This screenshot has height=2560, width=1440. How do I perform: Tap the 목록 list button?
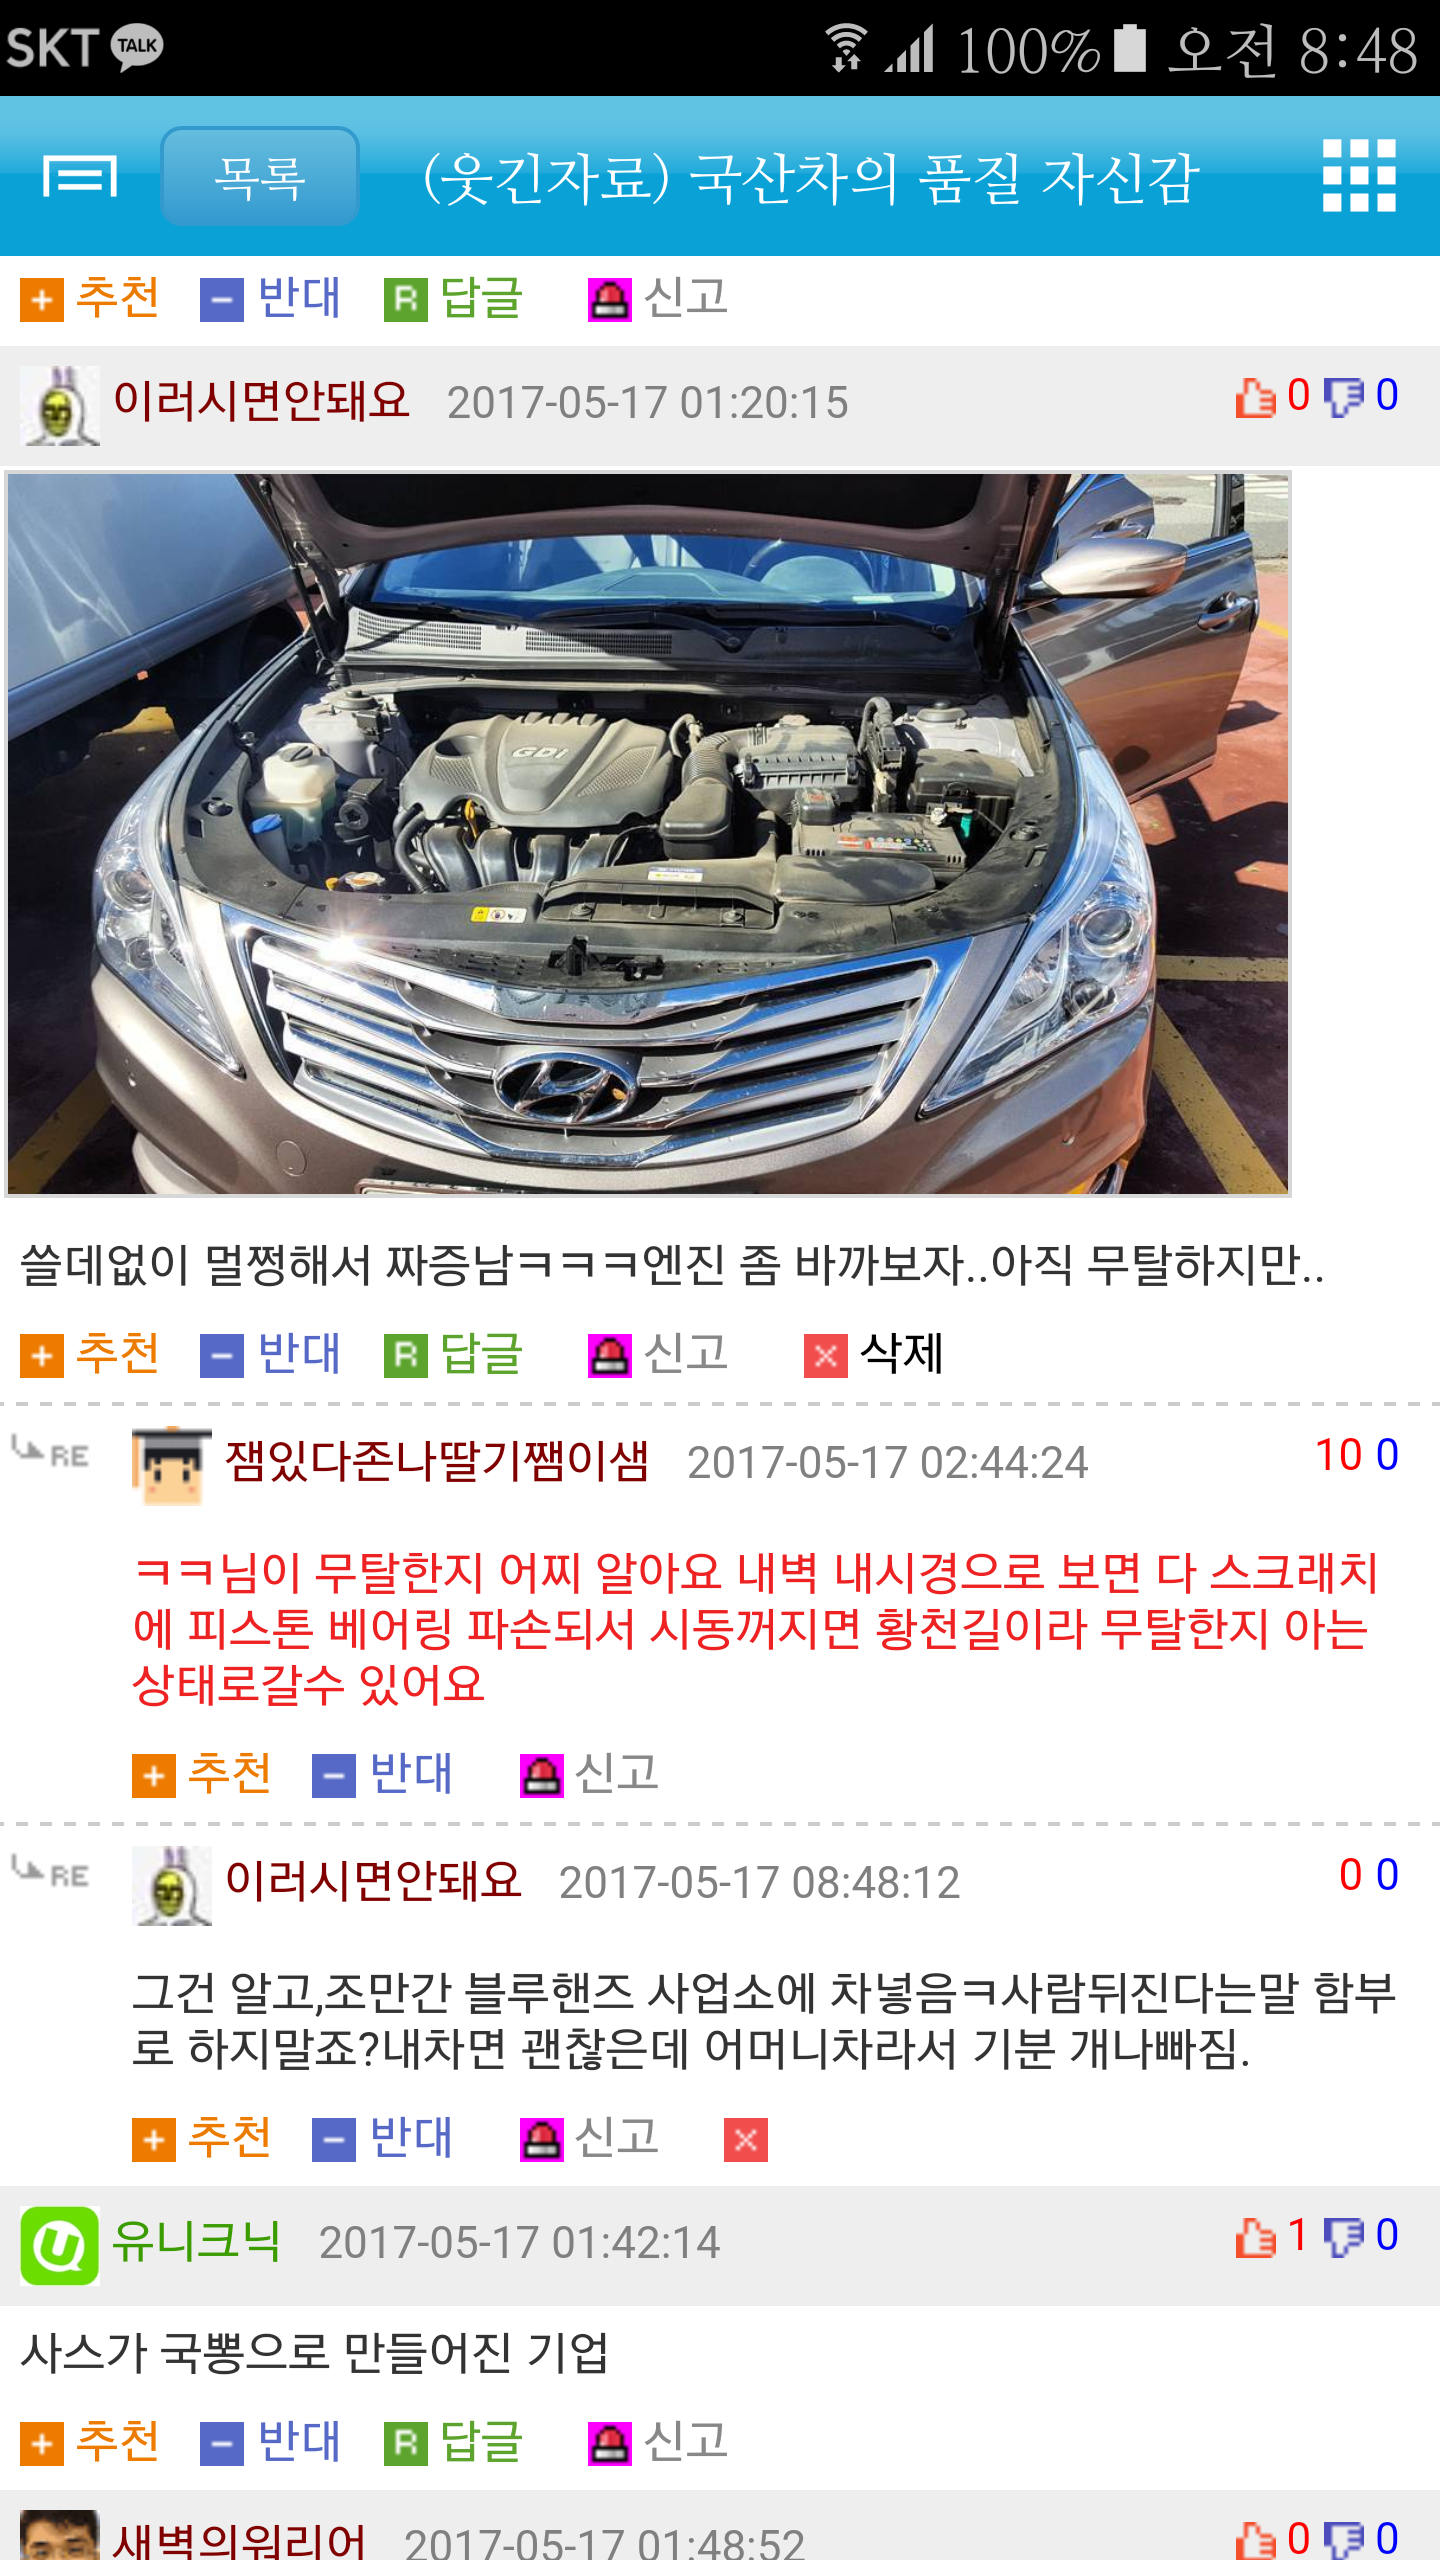pyautogui.click(x=260, y=176)
